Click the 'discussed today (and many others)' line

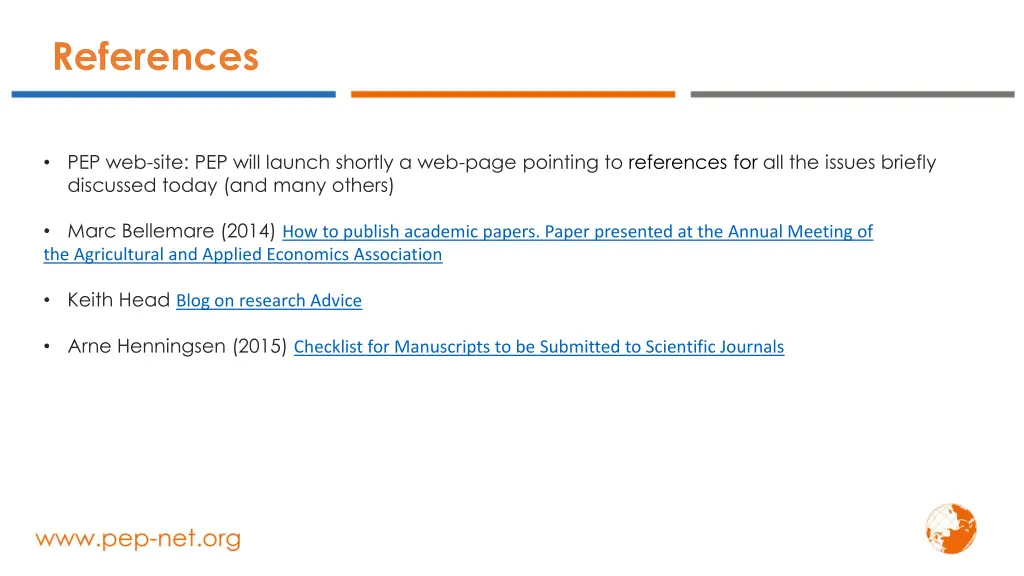(x=231, y=185)
